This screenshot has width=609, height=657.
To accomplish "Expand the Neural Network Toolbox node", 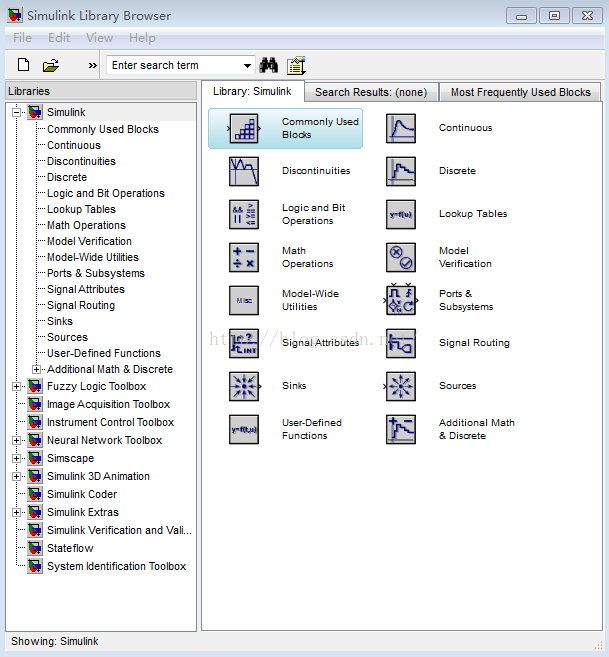I will coord(16,440).
